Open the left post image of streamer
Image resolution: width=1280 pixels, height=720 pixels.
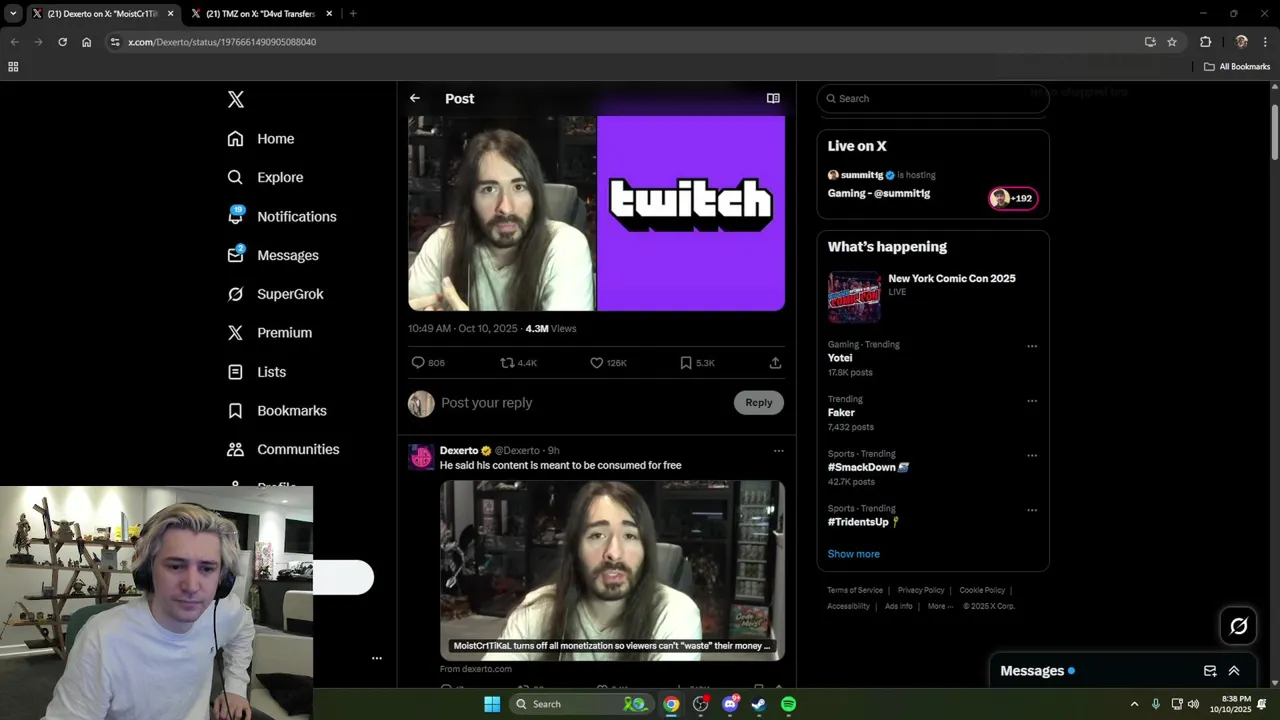[x=502, y=213]
